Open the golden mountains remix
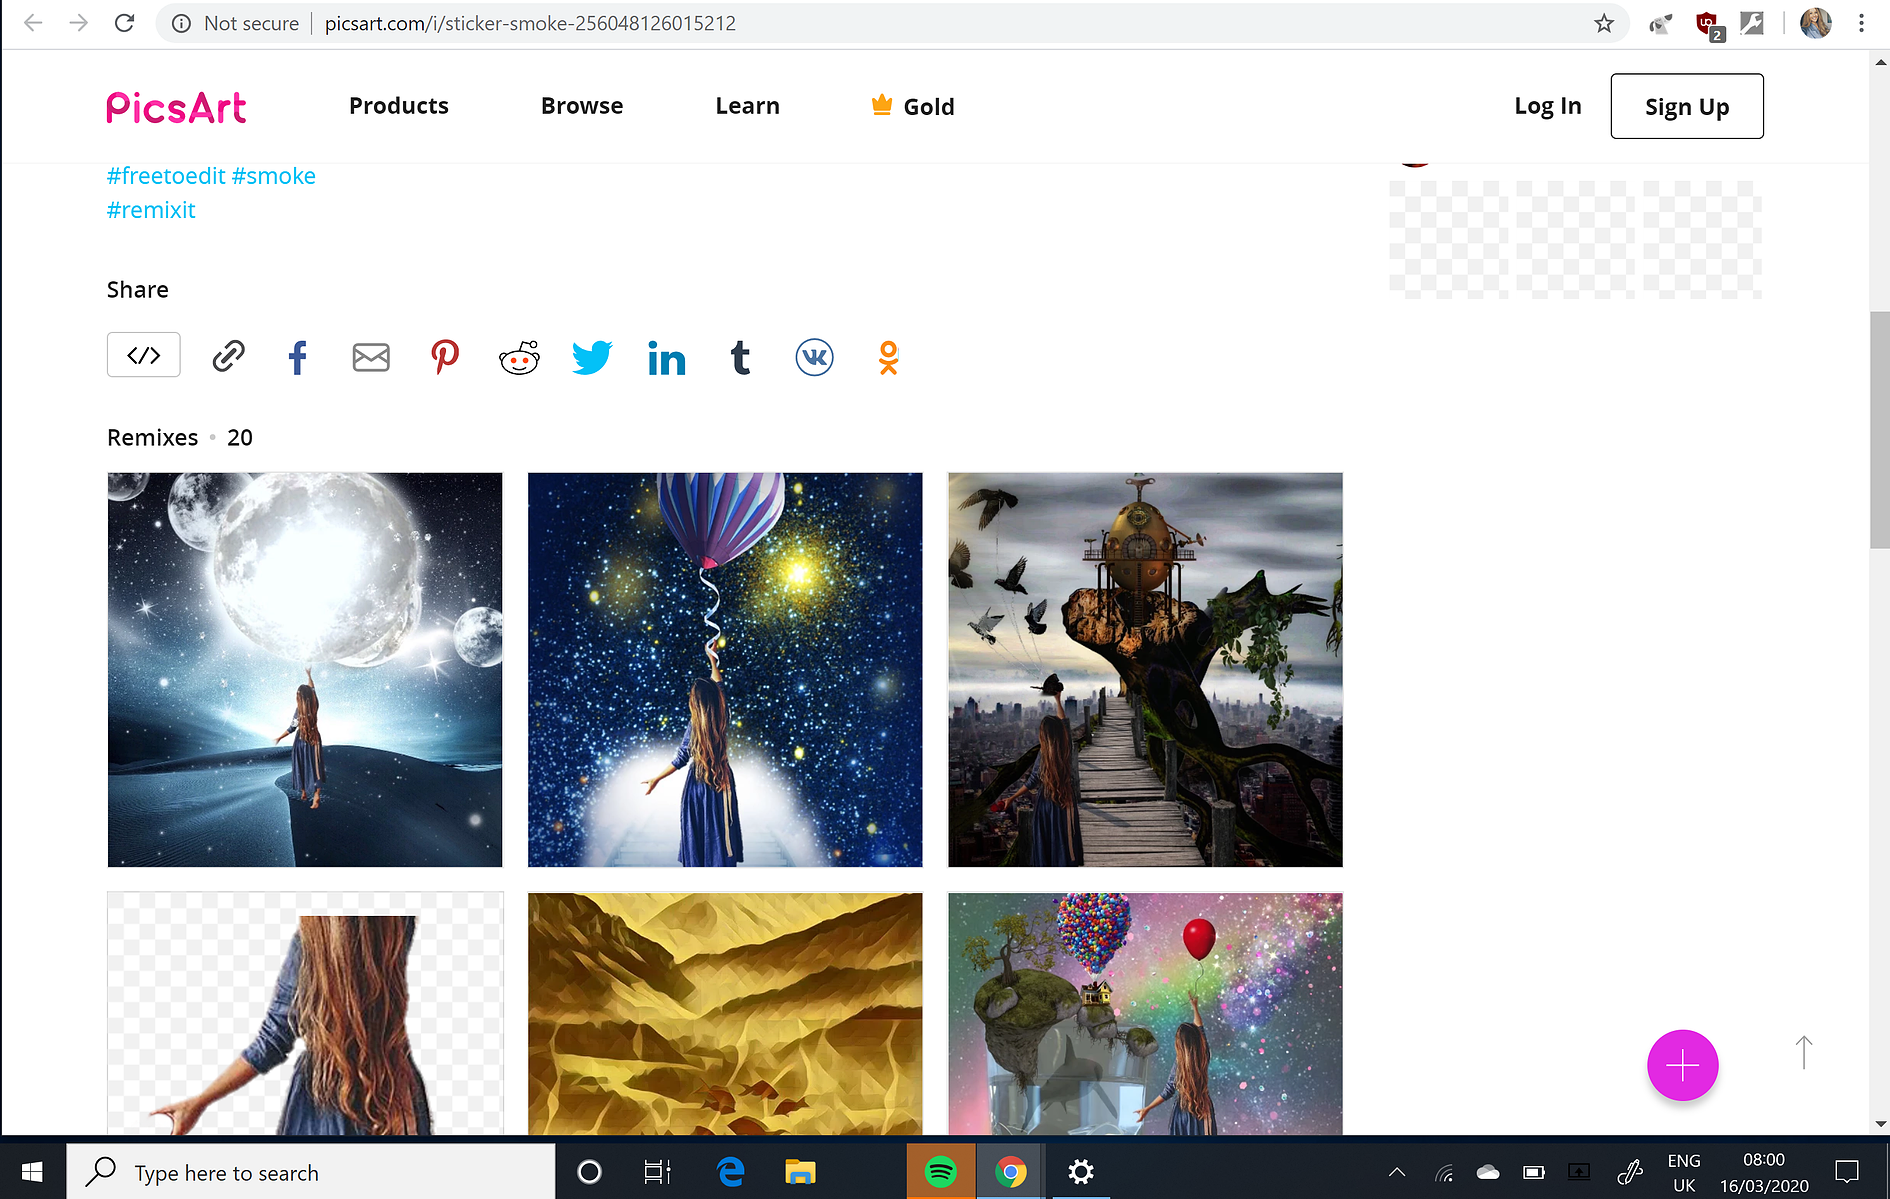This screenshot has height=1199, width=1890. (x=725, y=1013)
